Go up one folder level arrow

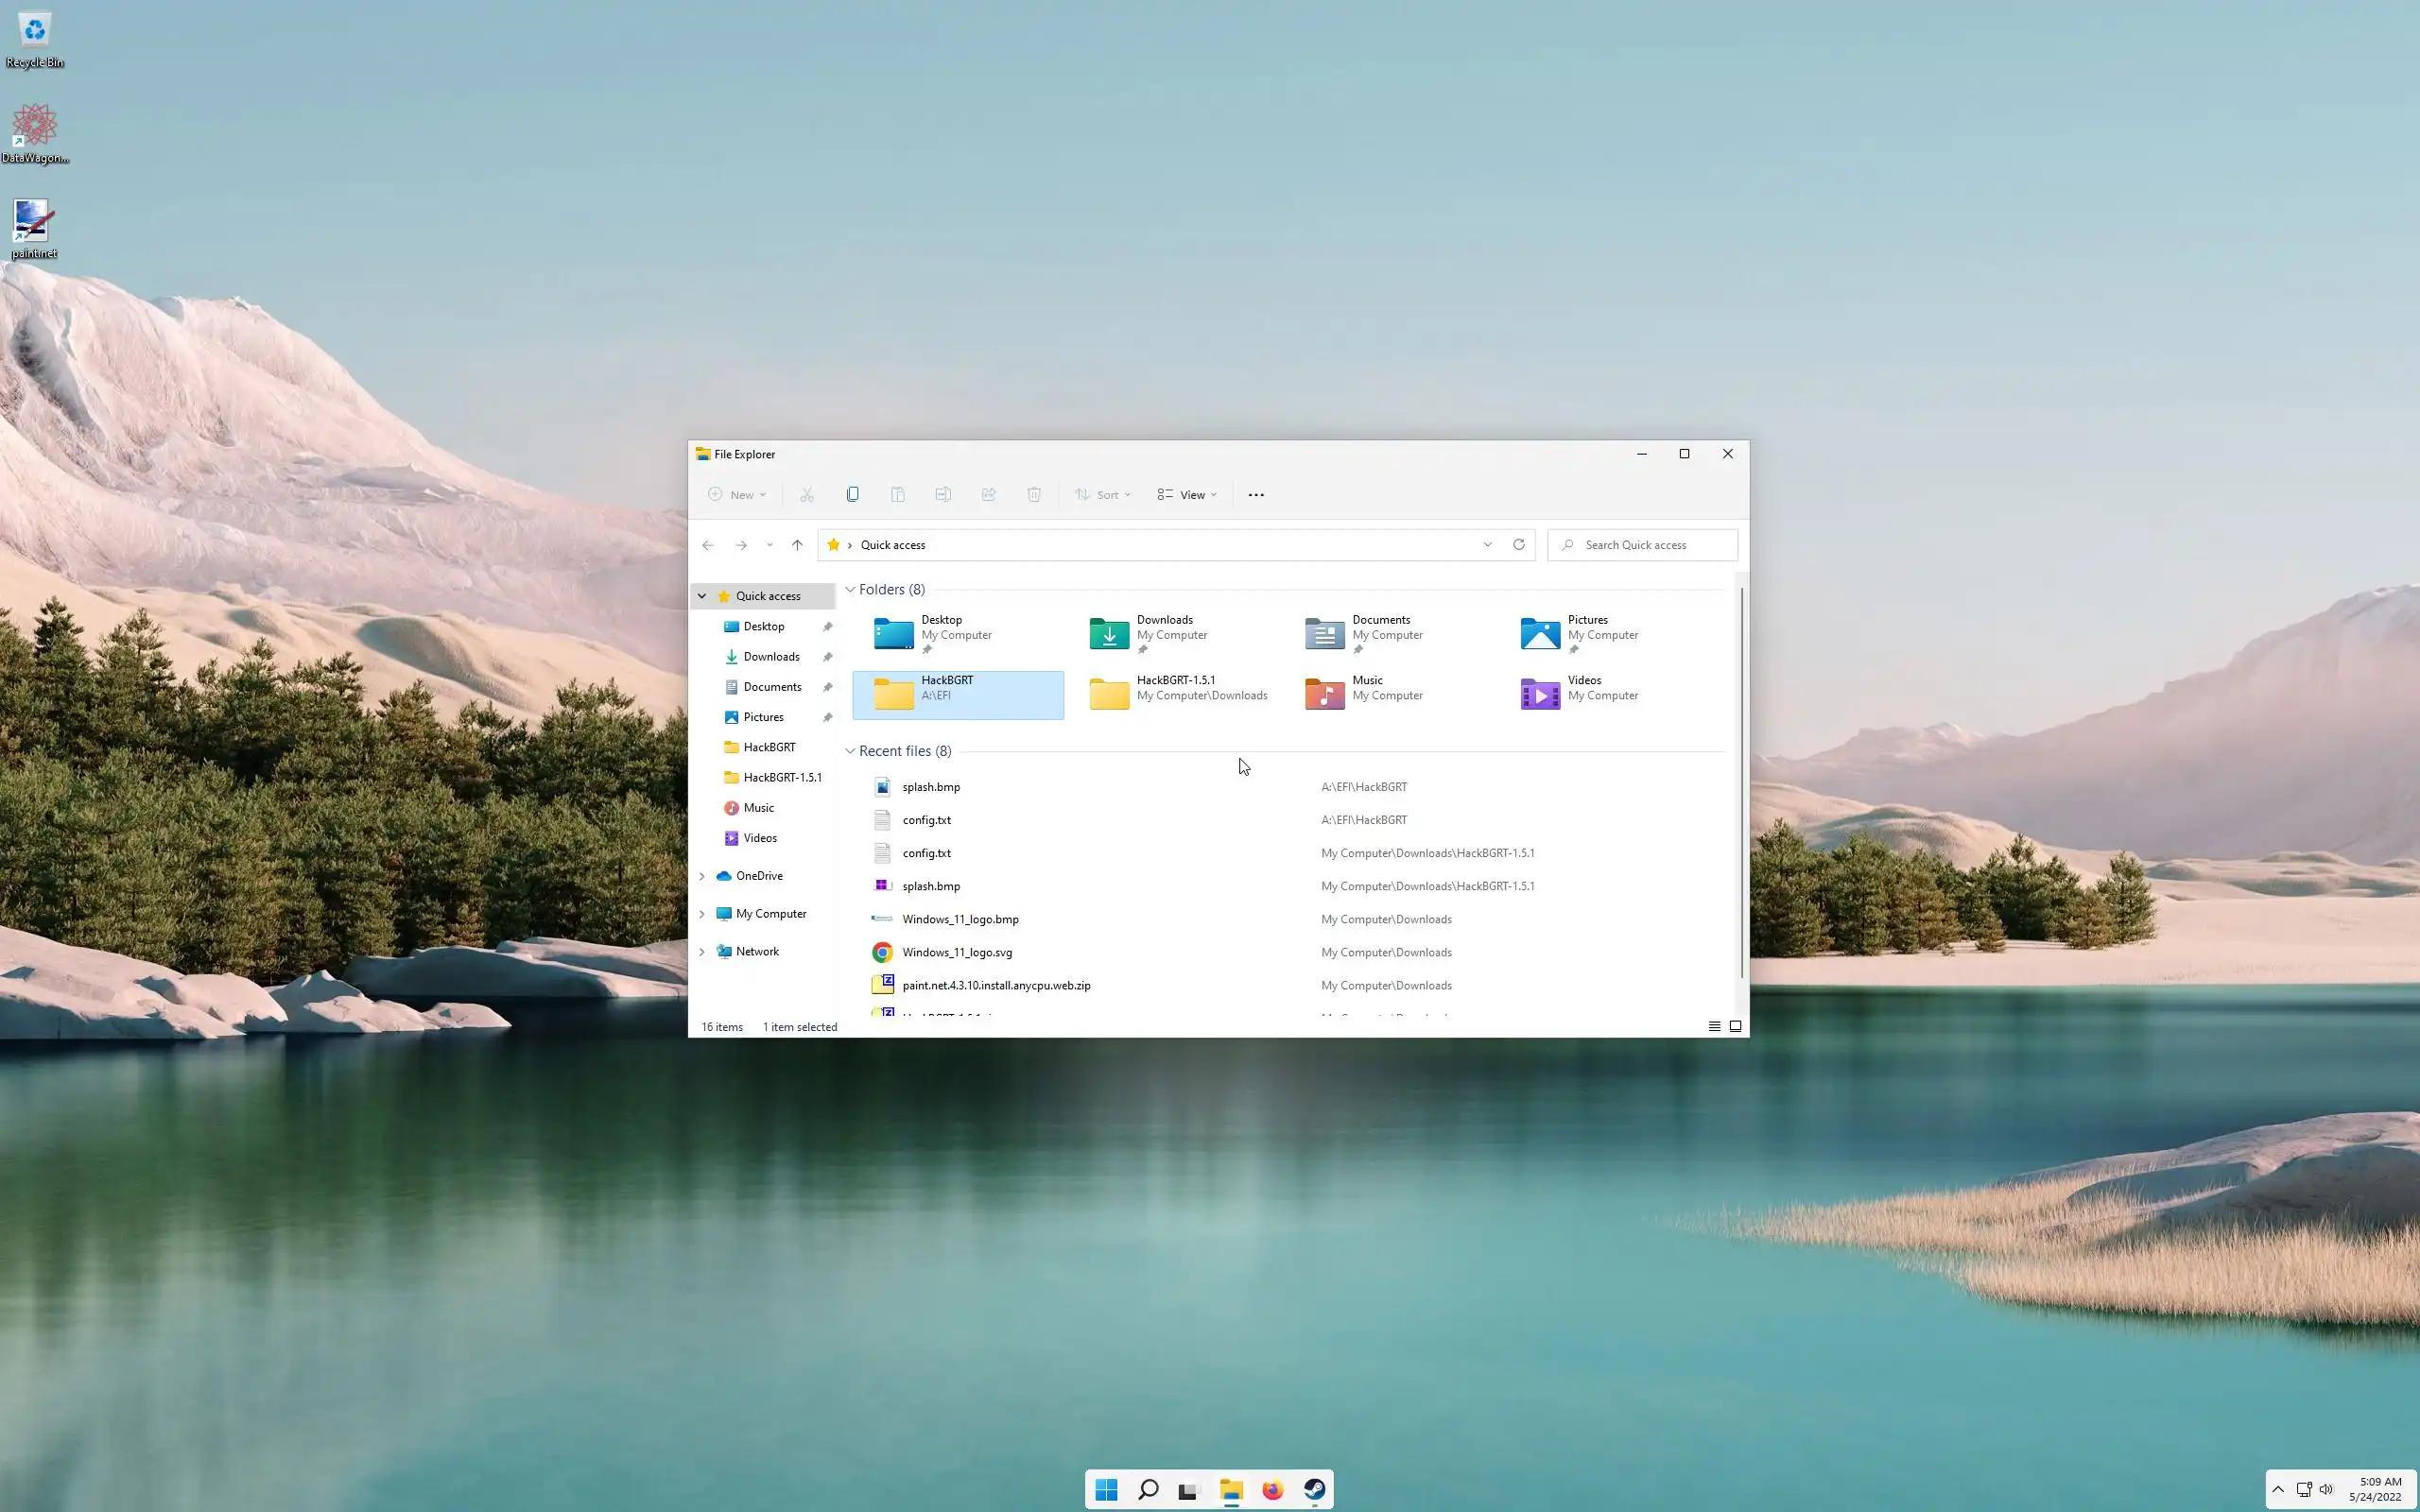pos(797,545)
